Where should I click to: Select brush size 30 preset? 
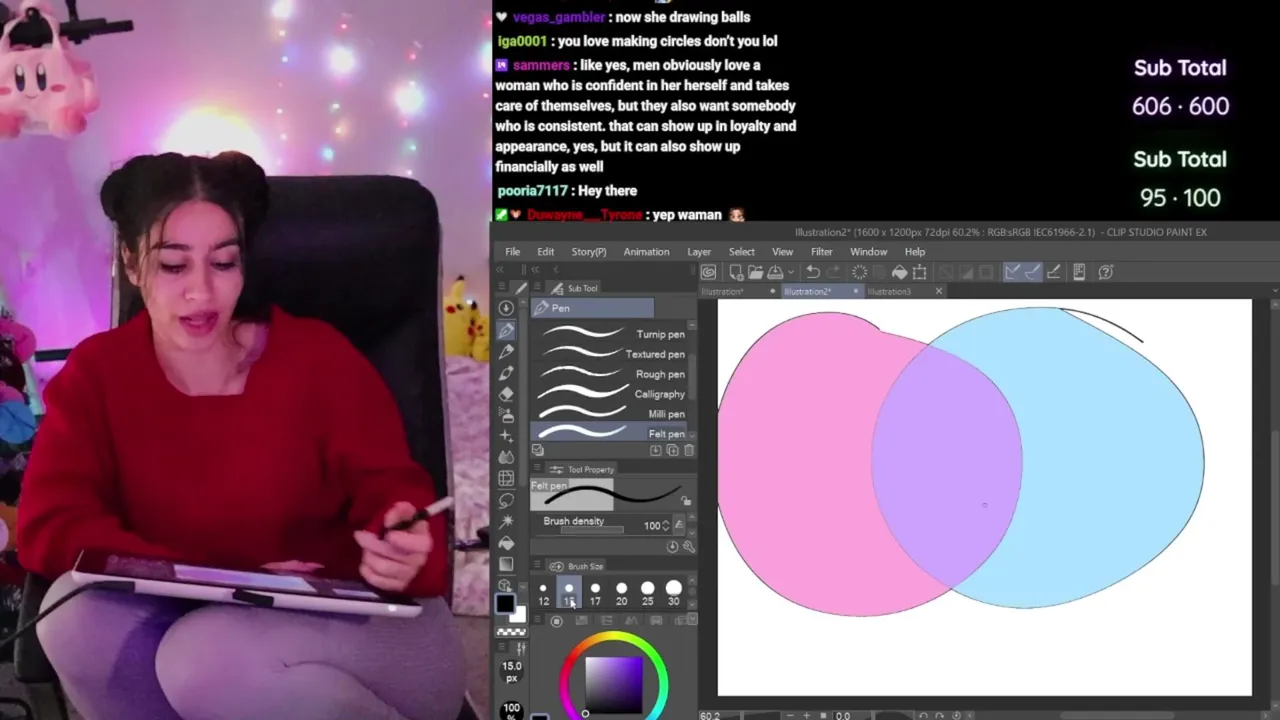[674, 594]
